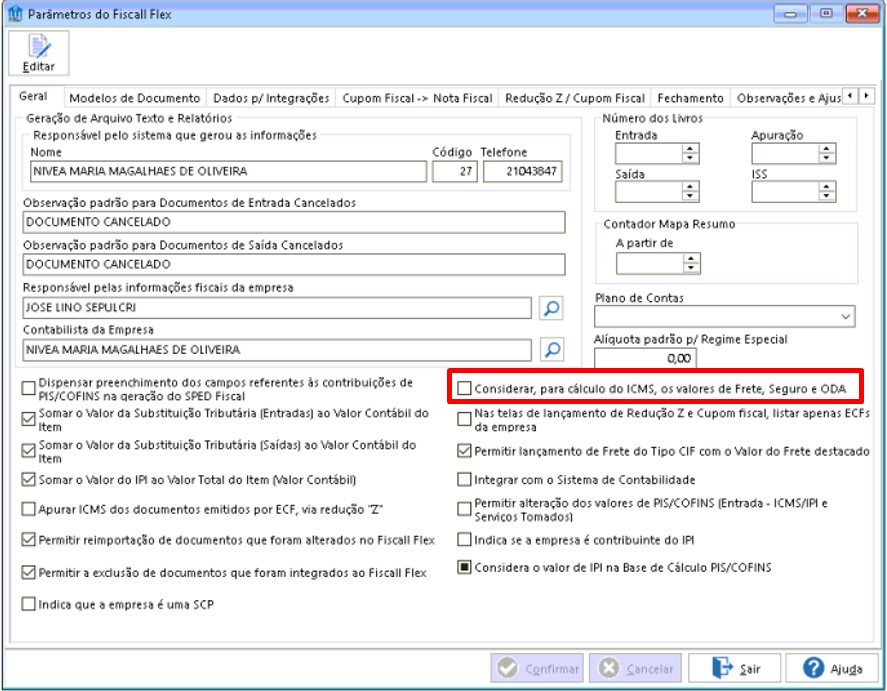Search responsible person JOSE LINO SEPULCRI magnifier

click(551, 308)
